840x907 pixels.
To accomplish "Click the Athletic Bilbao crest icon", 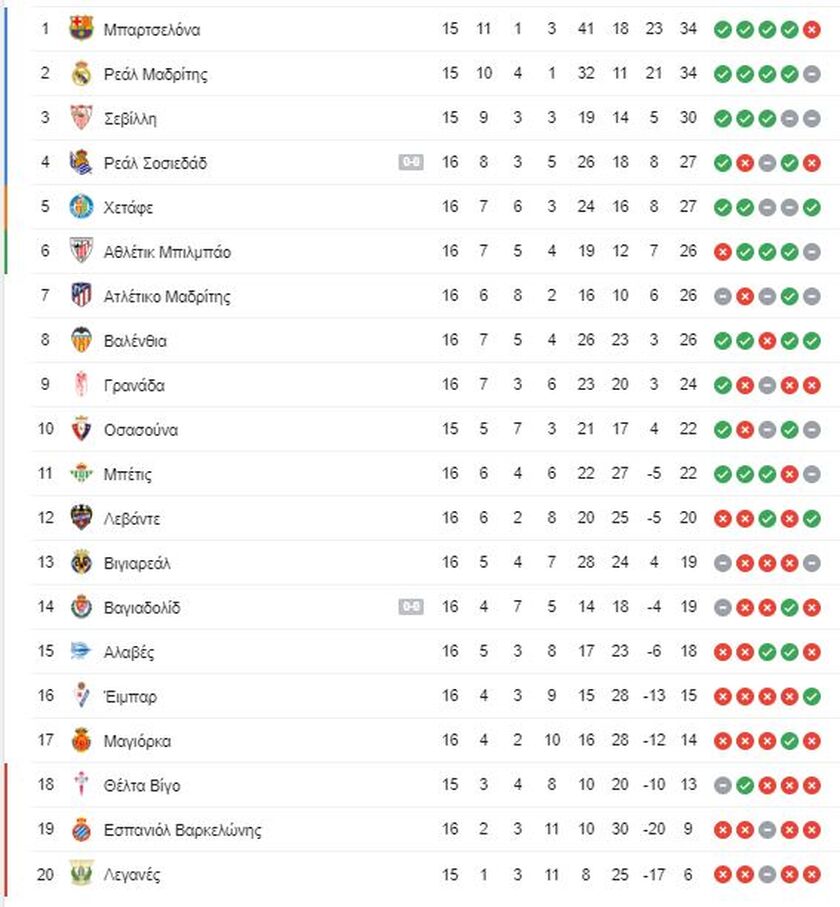I will [x=81, y=250].
